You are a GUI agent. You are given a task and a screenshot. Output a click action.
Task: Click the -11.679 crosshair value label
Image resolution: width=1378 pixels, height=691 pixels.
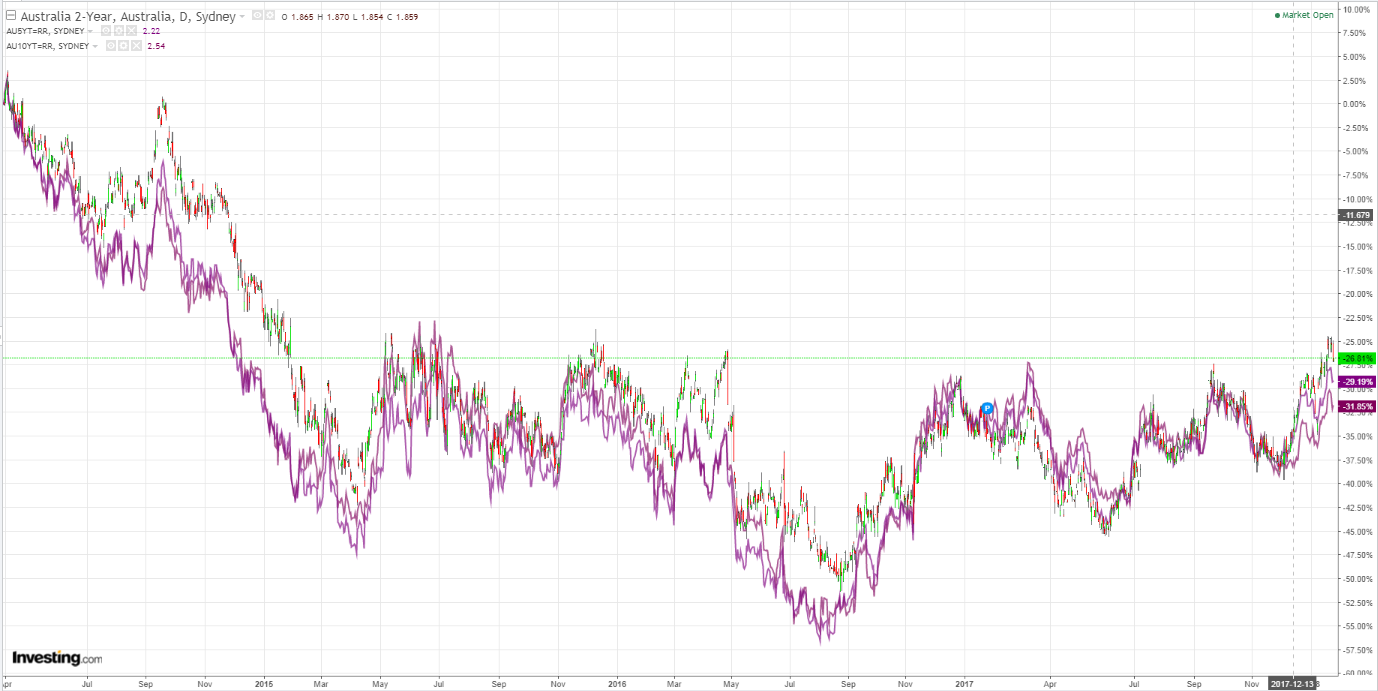1357,215
